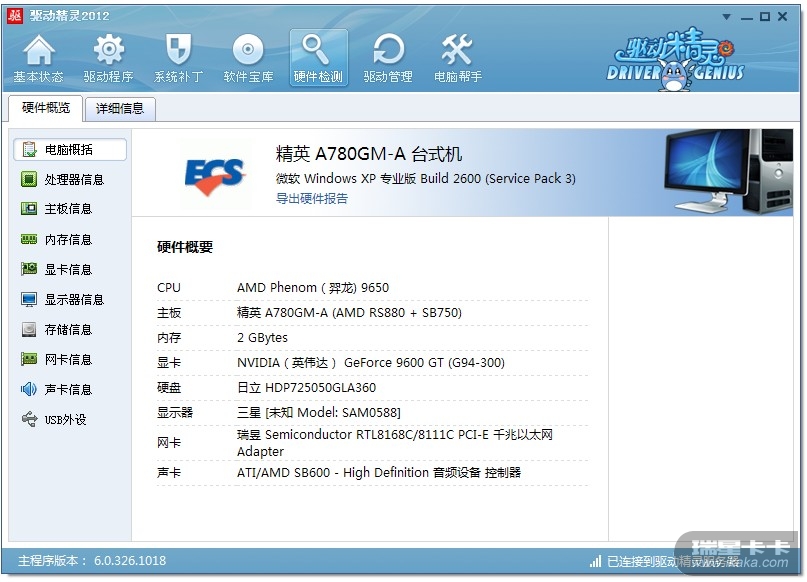The image size is (807, 582).
Task: Click the signal bars connection icon
Action: pyautogui.click(x=595, y=561)
